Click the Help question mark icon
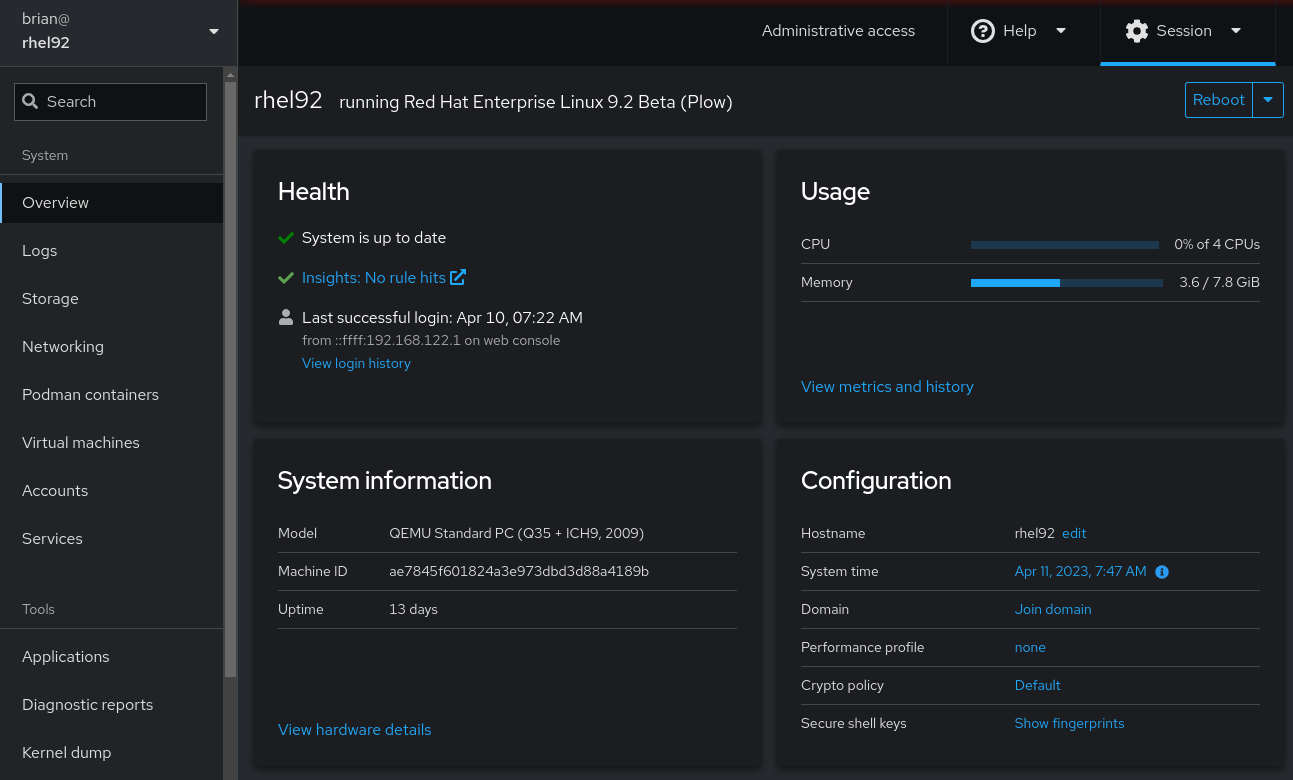 coord(983,31)
